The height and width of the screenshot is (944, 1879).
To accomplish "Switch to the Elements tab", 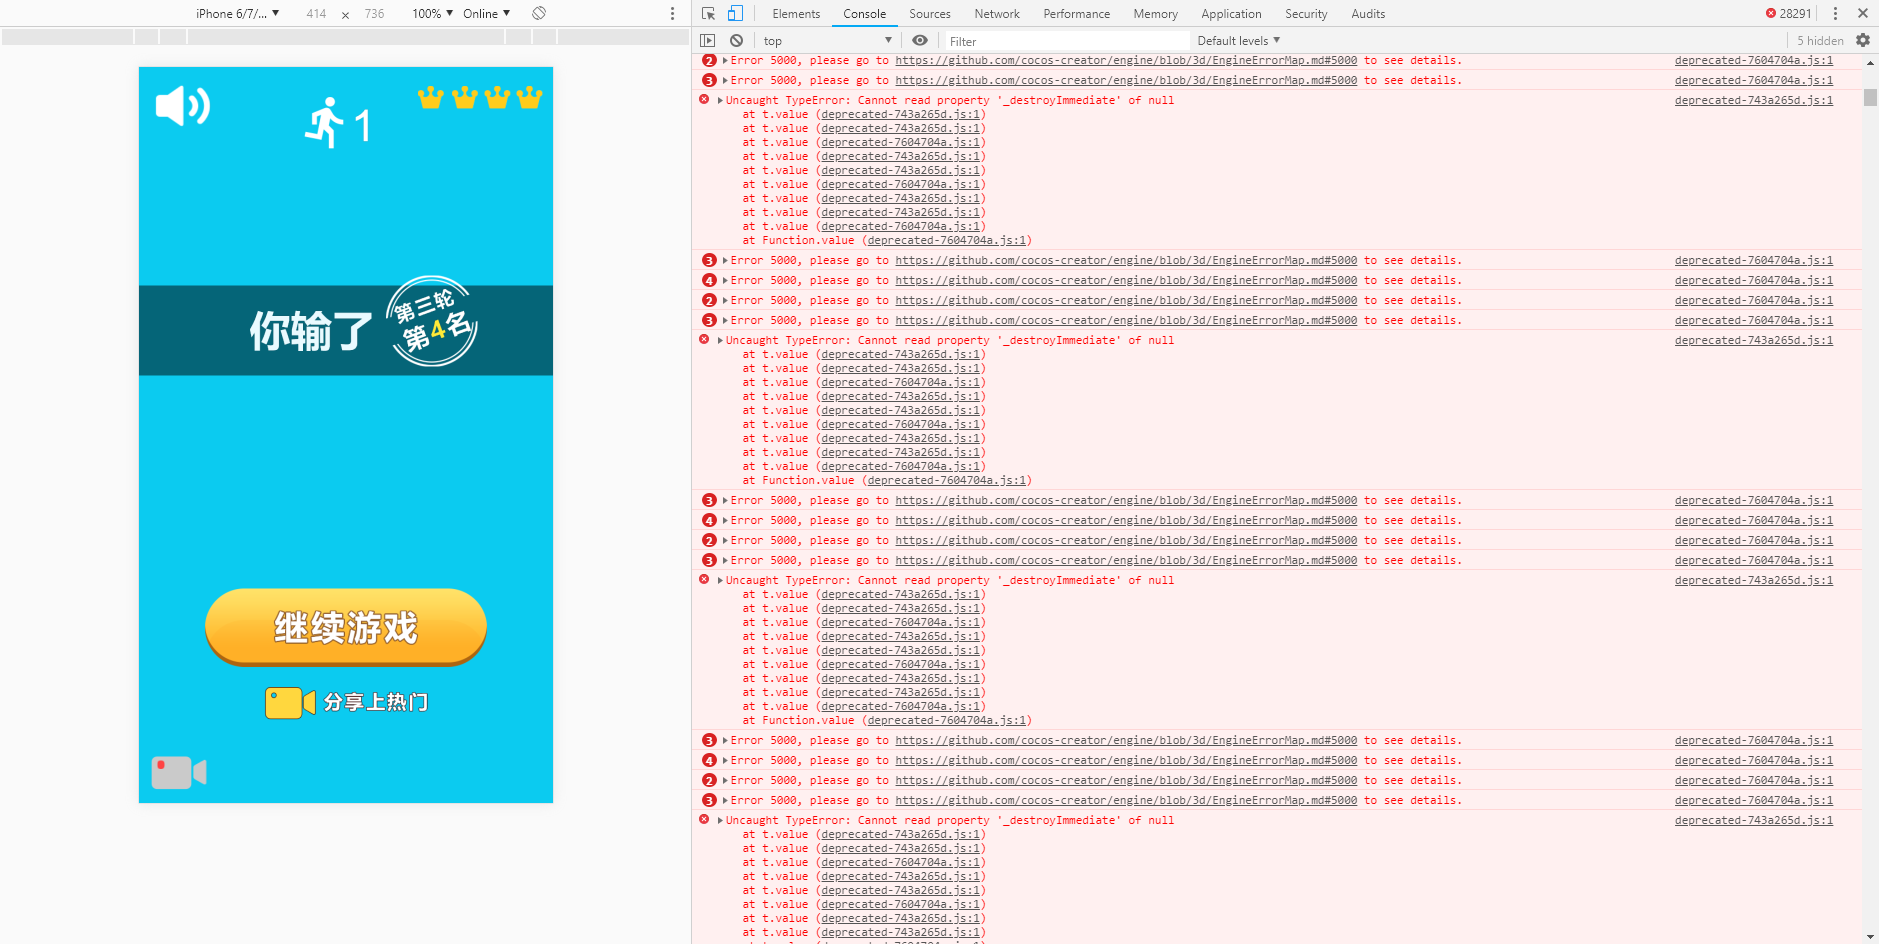I will pyautogui.click(x=796, y=13).
